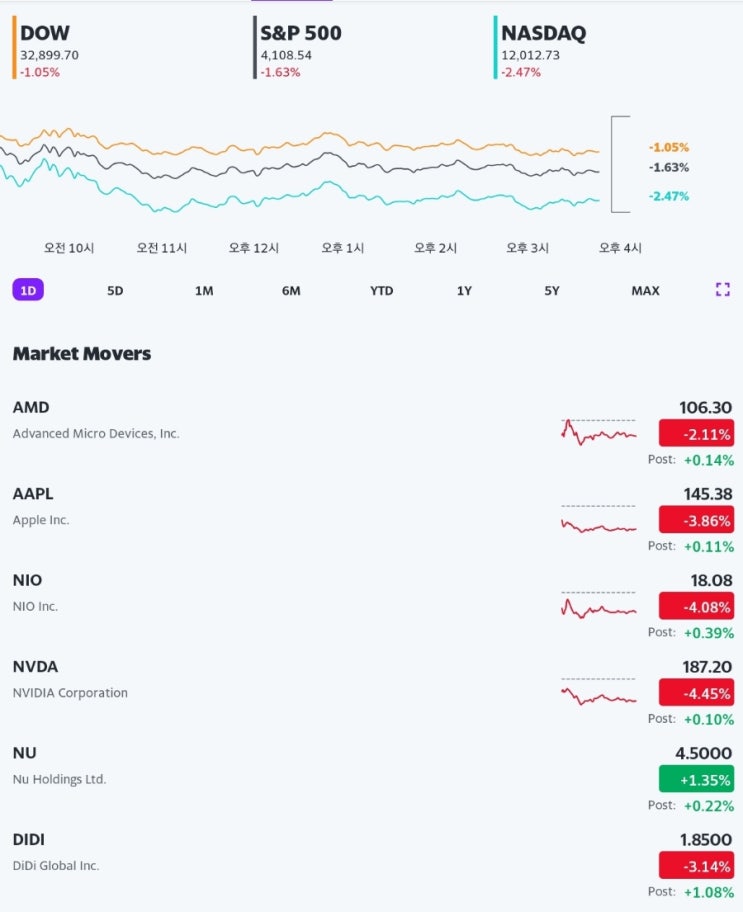This screenshot has width=743, height=912.
Task: Open AAPL mini sparkline chart
Action: click(599, 519)
